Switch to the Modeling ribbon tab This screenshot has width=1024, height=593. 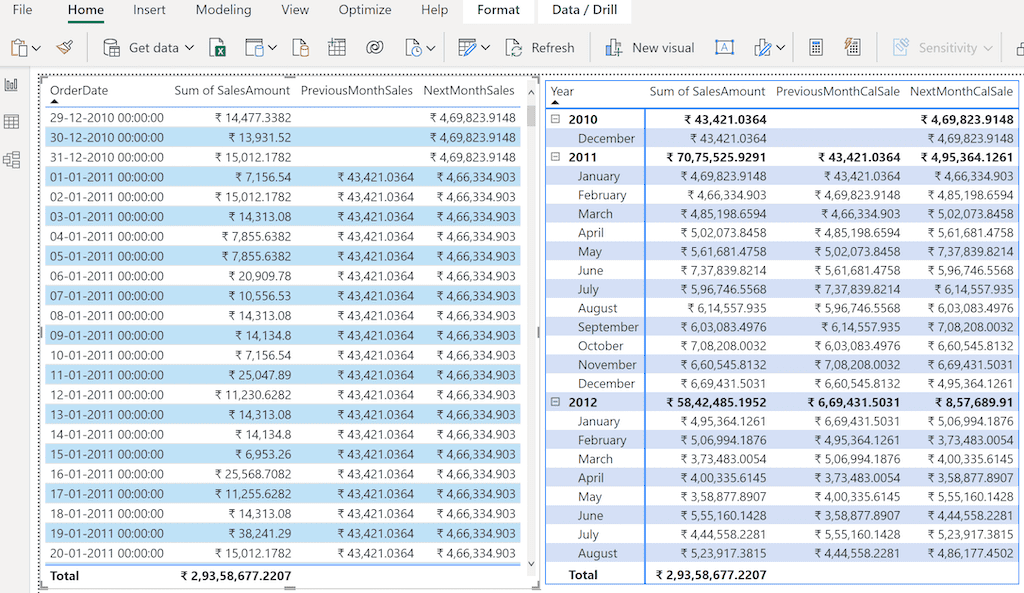tap(223, 11)
